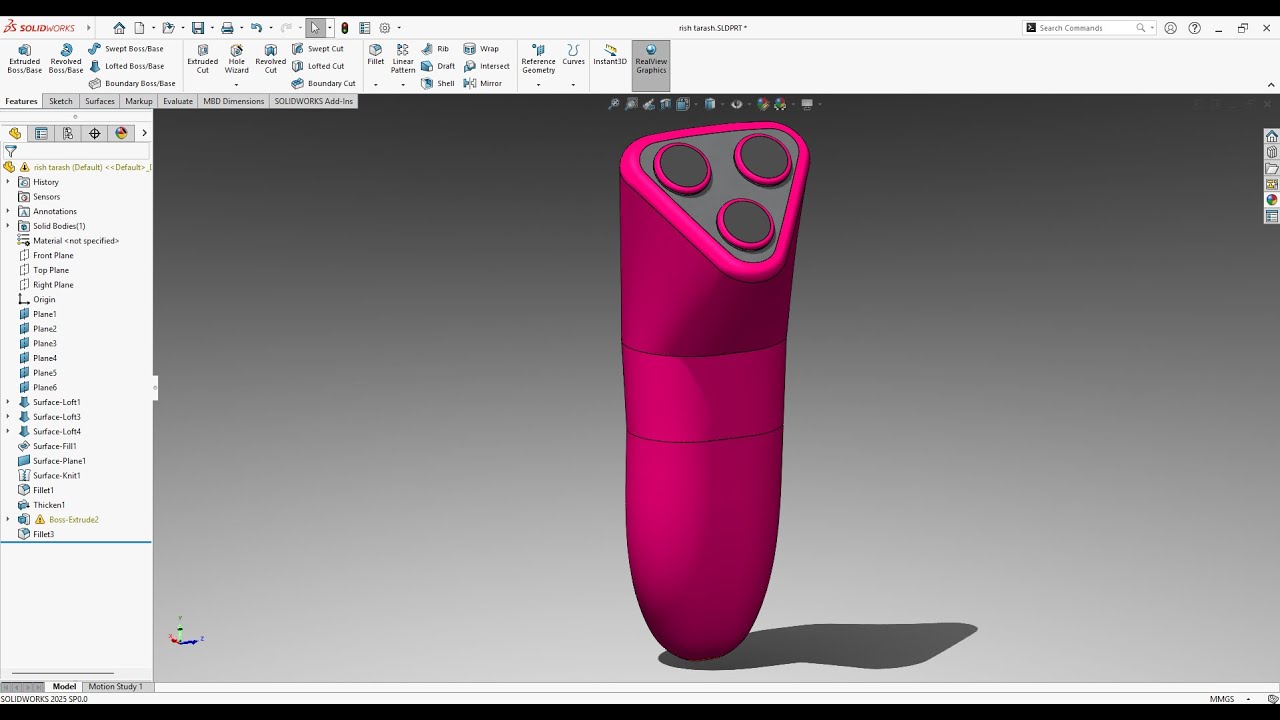Click the Search Commands field
The width and height of the screenshot is (1280, 720).
coord(1086,28)
